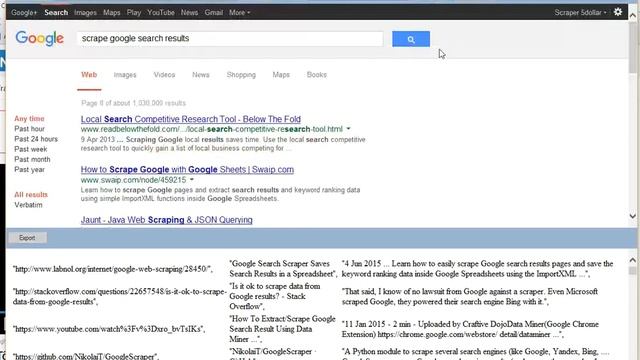The image size is (640, 360).
Task: Expand arrow next to swaip.com URL
Action: point(191,180)
